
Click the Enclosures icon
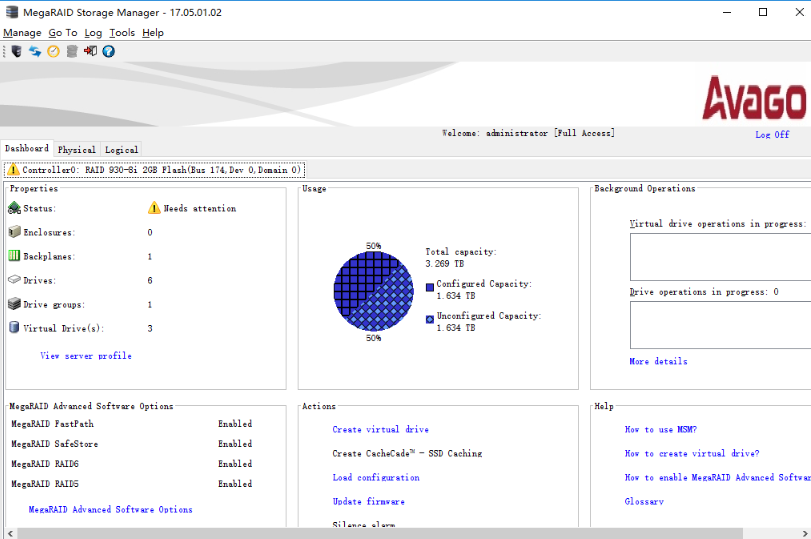tap(14, 232)
